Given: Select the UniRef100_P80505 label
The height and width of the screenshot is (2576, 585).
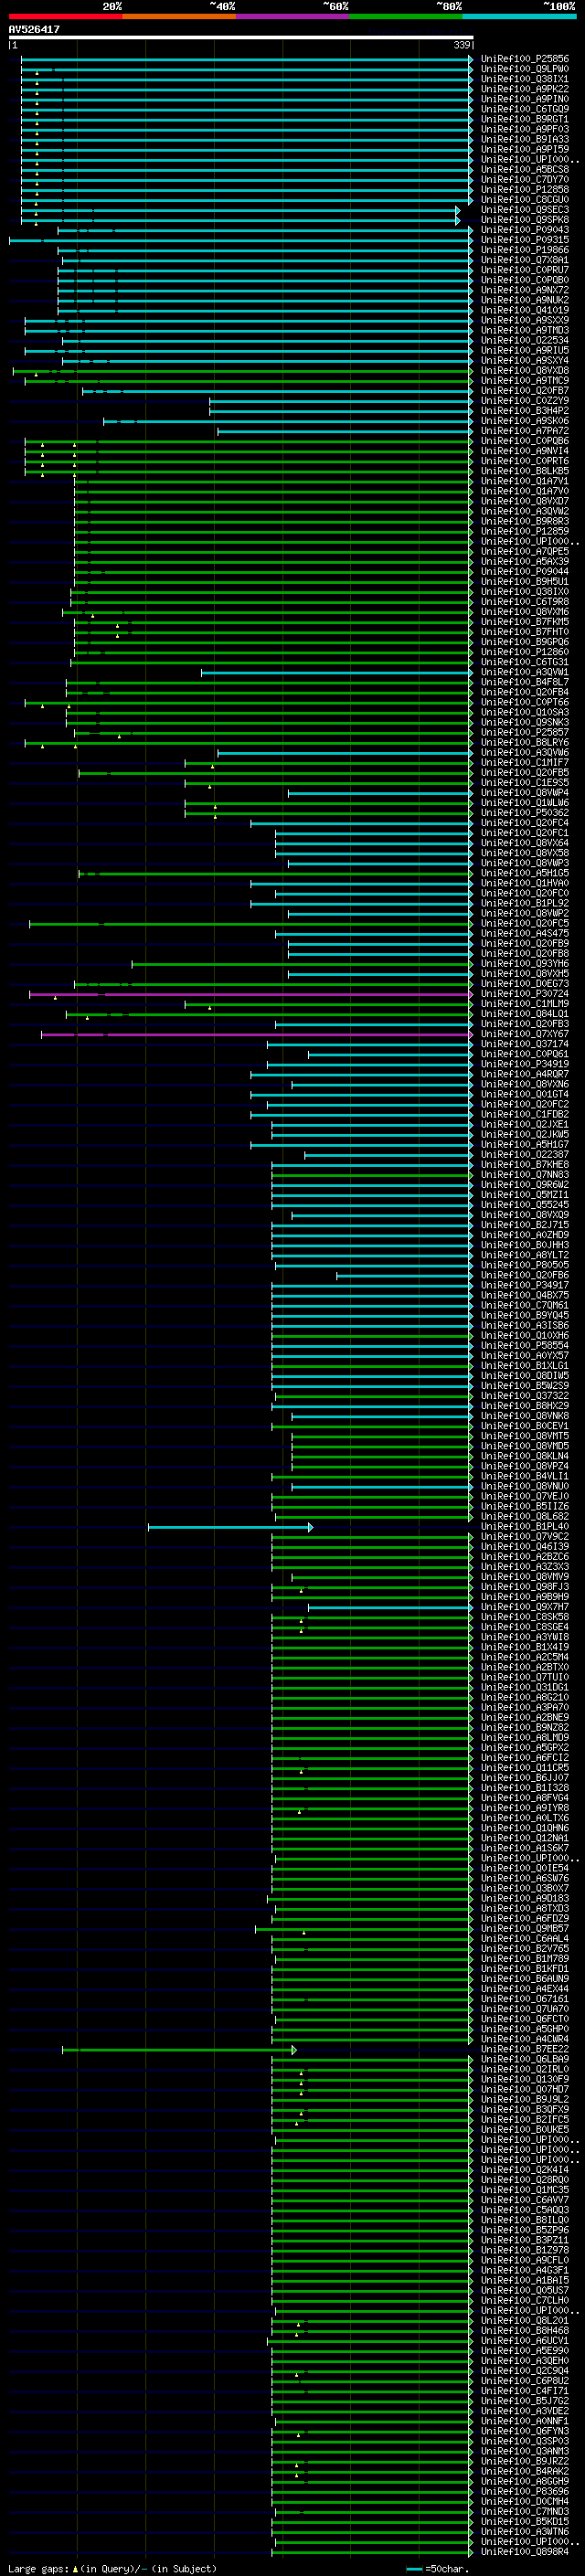Looking at the screenshot, I should (x=525, y=1265).
